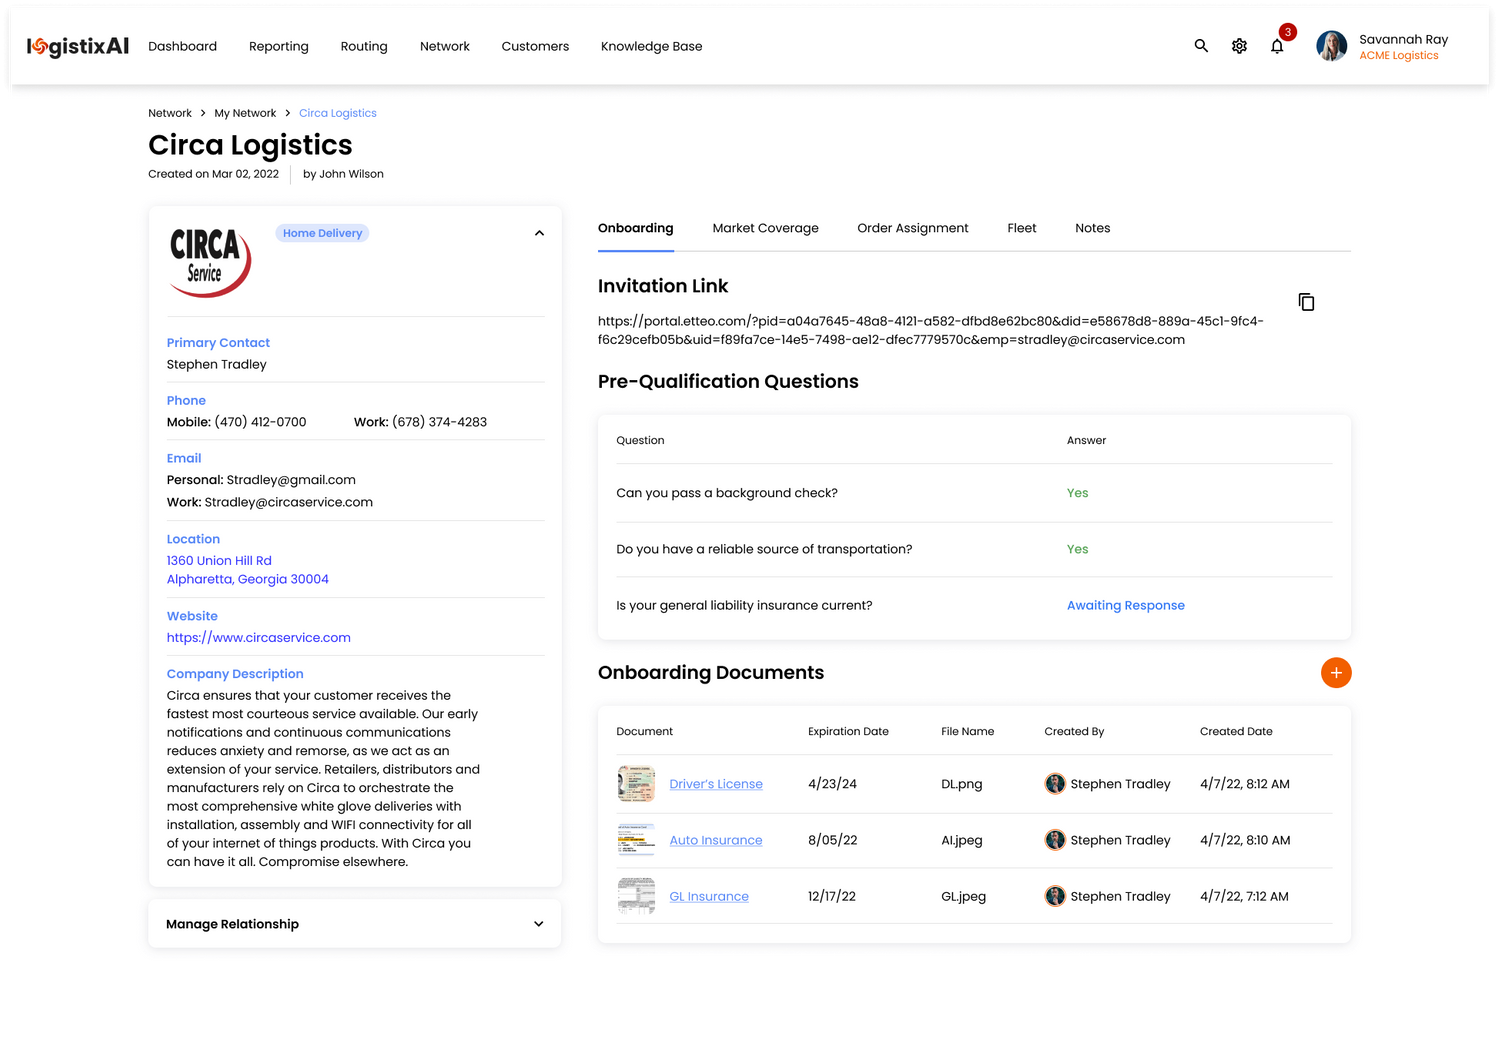Click the logistixAI logo
Screen dimensions: 1500x1056
click(78, 46)
